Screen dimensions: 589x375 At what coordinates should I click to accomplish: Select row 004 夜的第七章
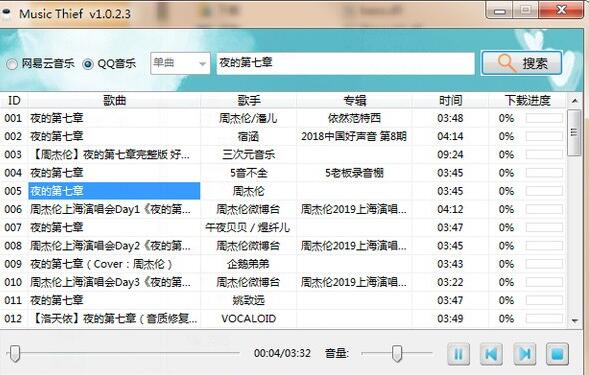point(283,173)
